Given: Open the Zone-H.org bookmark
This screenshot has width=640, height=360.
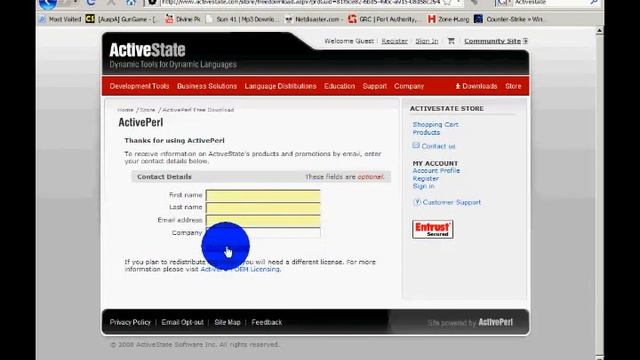Looking at the screenshot, I should tap(448, 19).
